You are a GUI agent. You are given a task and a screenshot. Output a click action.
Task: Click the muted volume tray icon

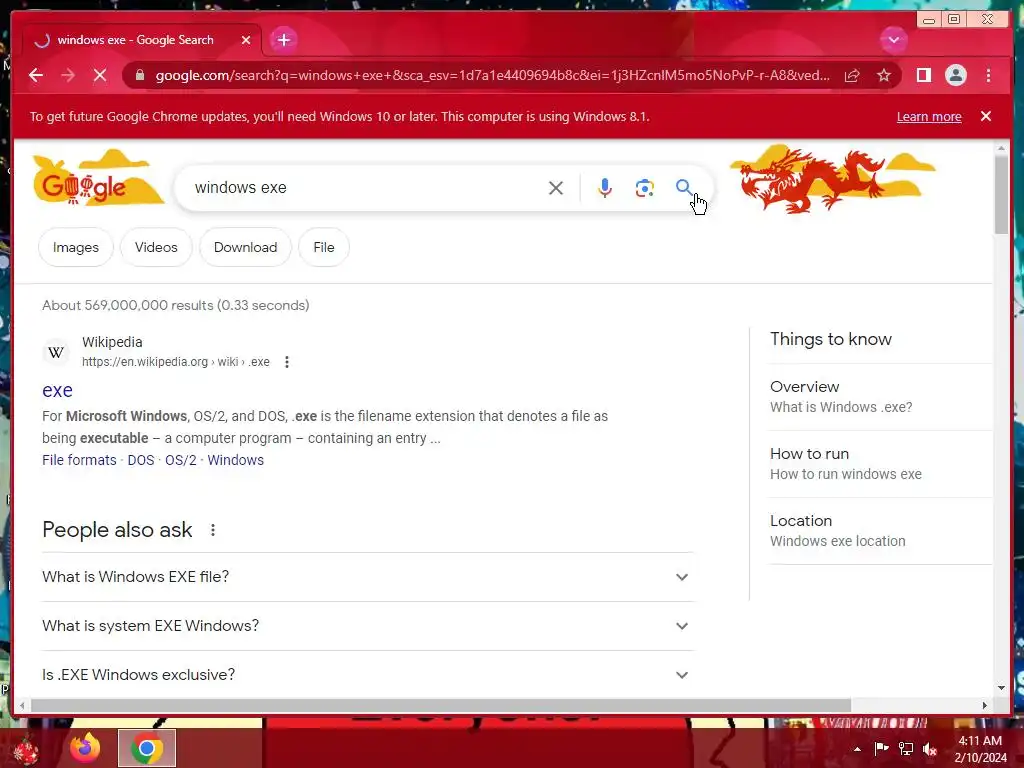point(930,749)
